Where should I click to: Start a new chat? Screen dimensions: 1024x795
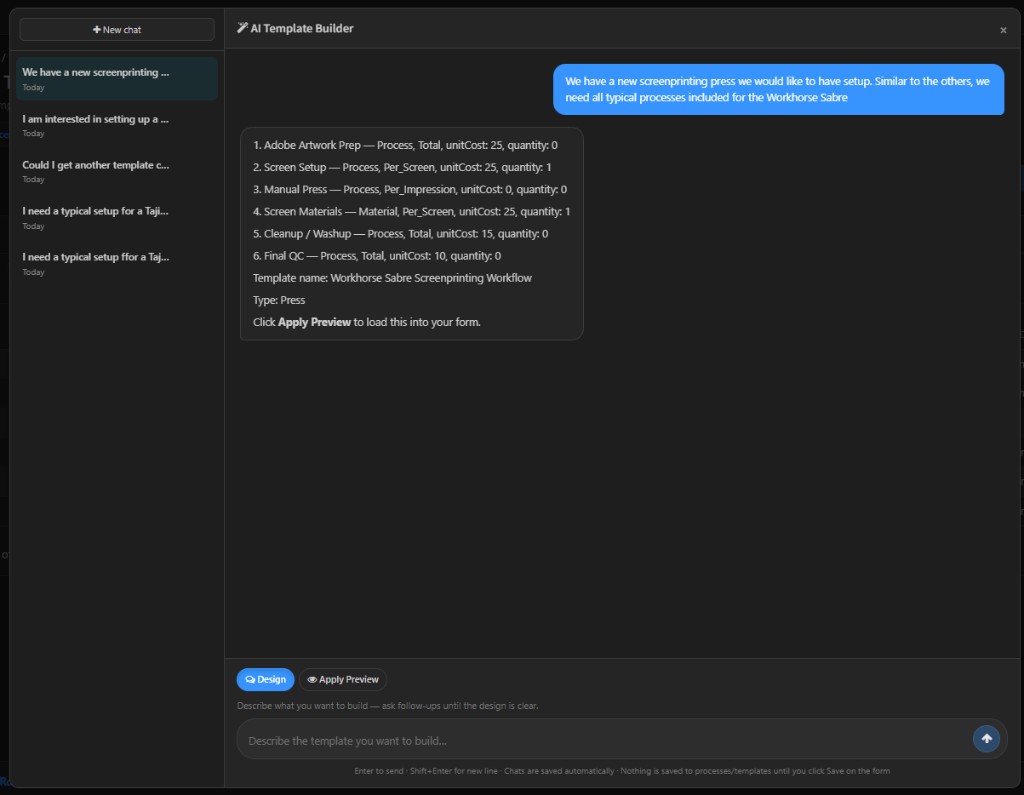(x=117, y=29)
